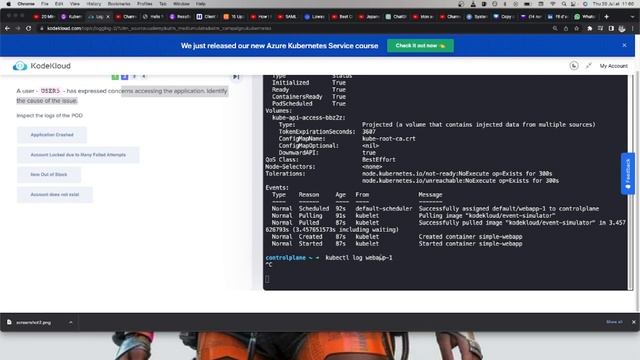The image size is (640, 360).
Task: Click the Check it out now button
Action: [x=420, y=45]
